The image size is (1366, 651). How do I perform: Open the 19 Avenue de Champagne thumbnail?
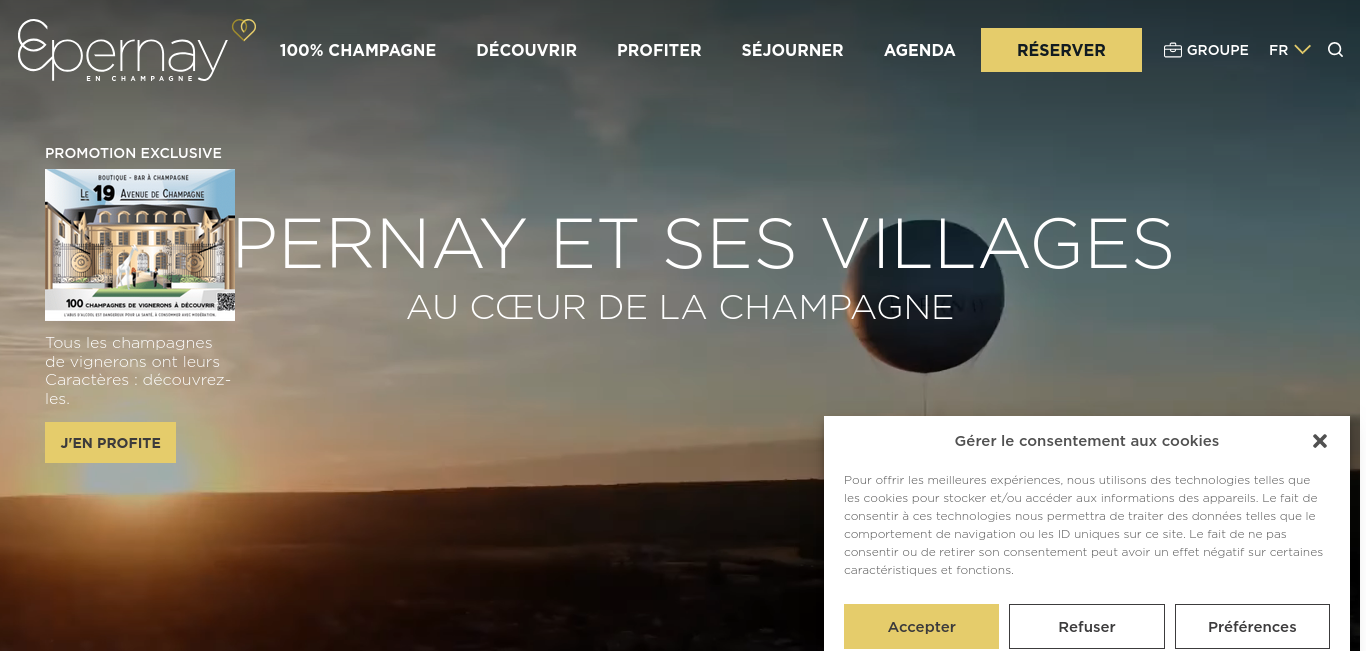coord(140,245)
